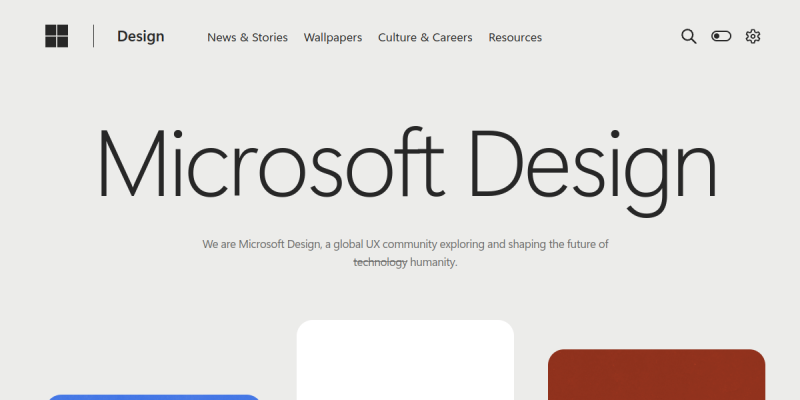Open the News & Stories menu
The width and height of the screenshot is (800, 400).
coord(247,37)
